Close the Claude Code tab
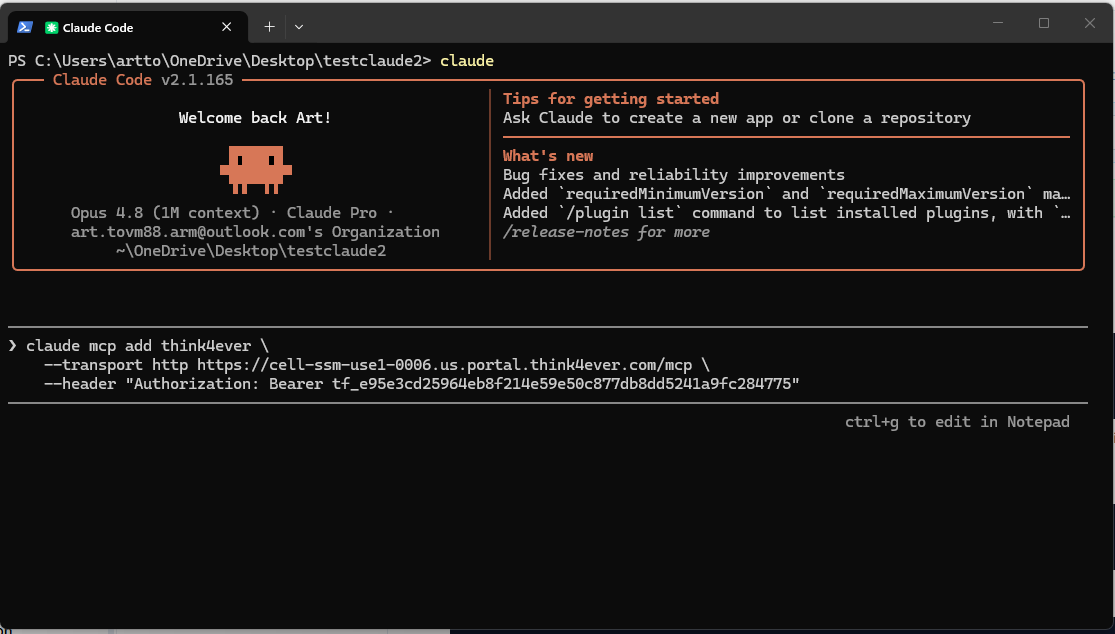 (x=226, y=27)
